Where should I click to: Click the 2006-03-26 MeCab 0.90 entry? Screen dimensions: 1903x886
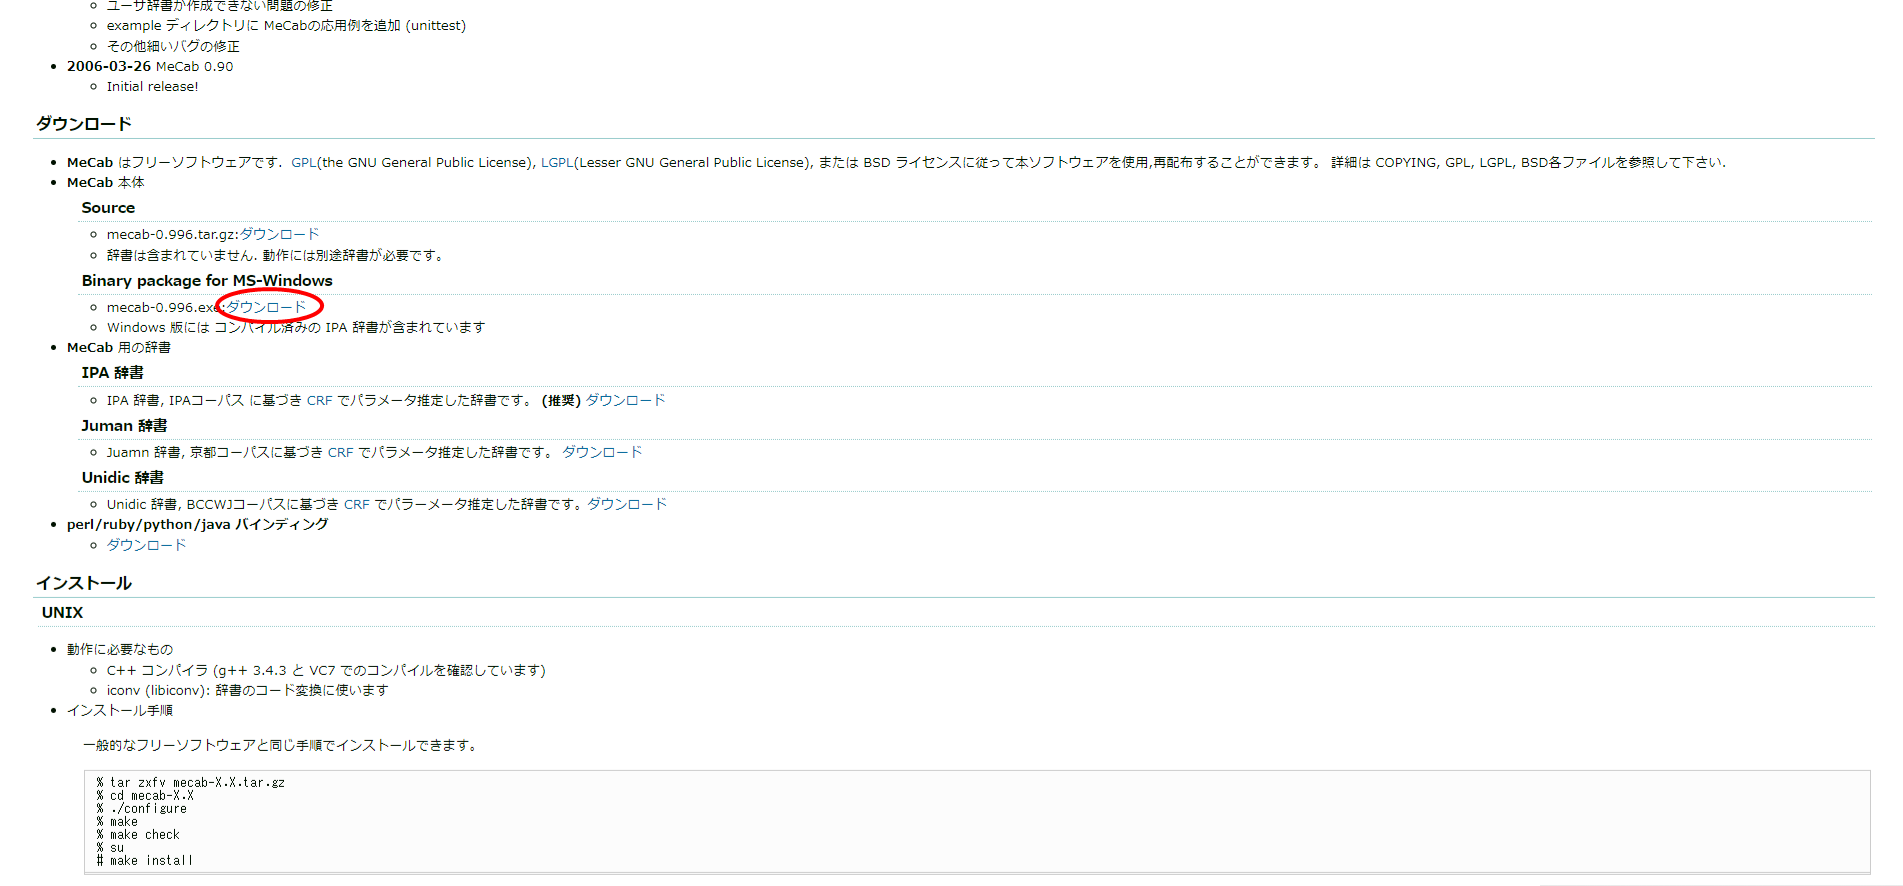pos(150,66)
